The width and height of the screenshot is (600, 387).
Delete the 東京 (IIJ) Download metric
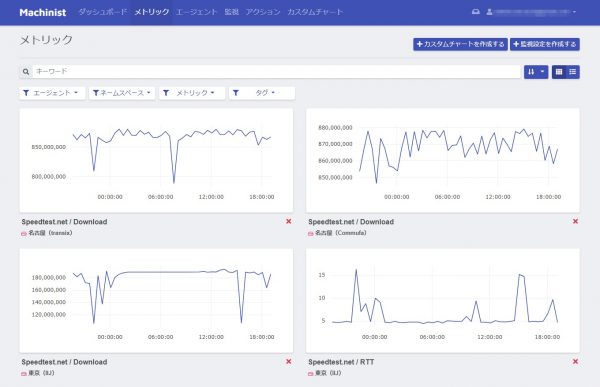point(289,361)
